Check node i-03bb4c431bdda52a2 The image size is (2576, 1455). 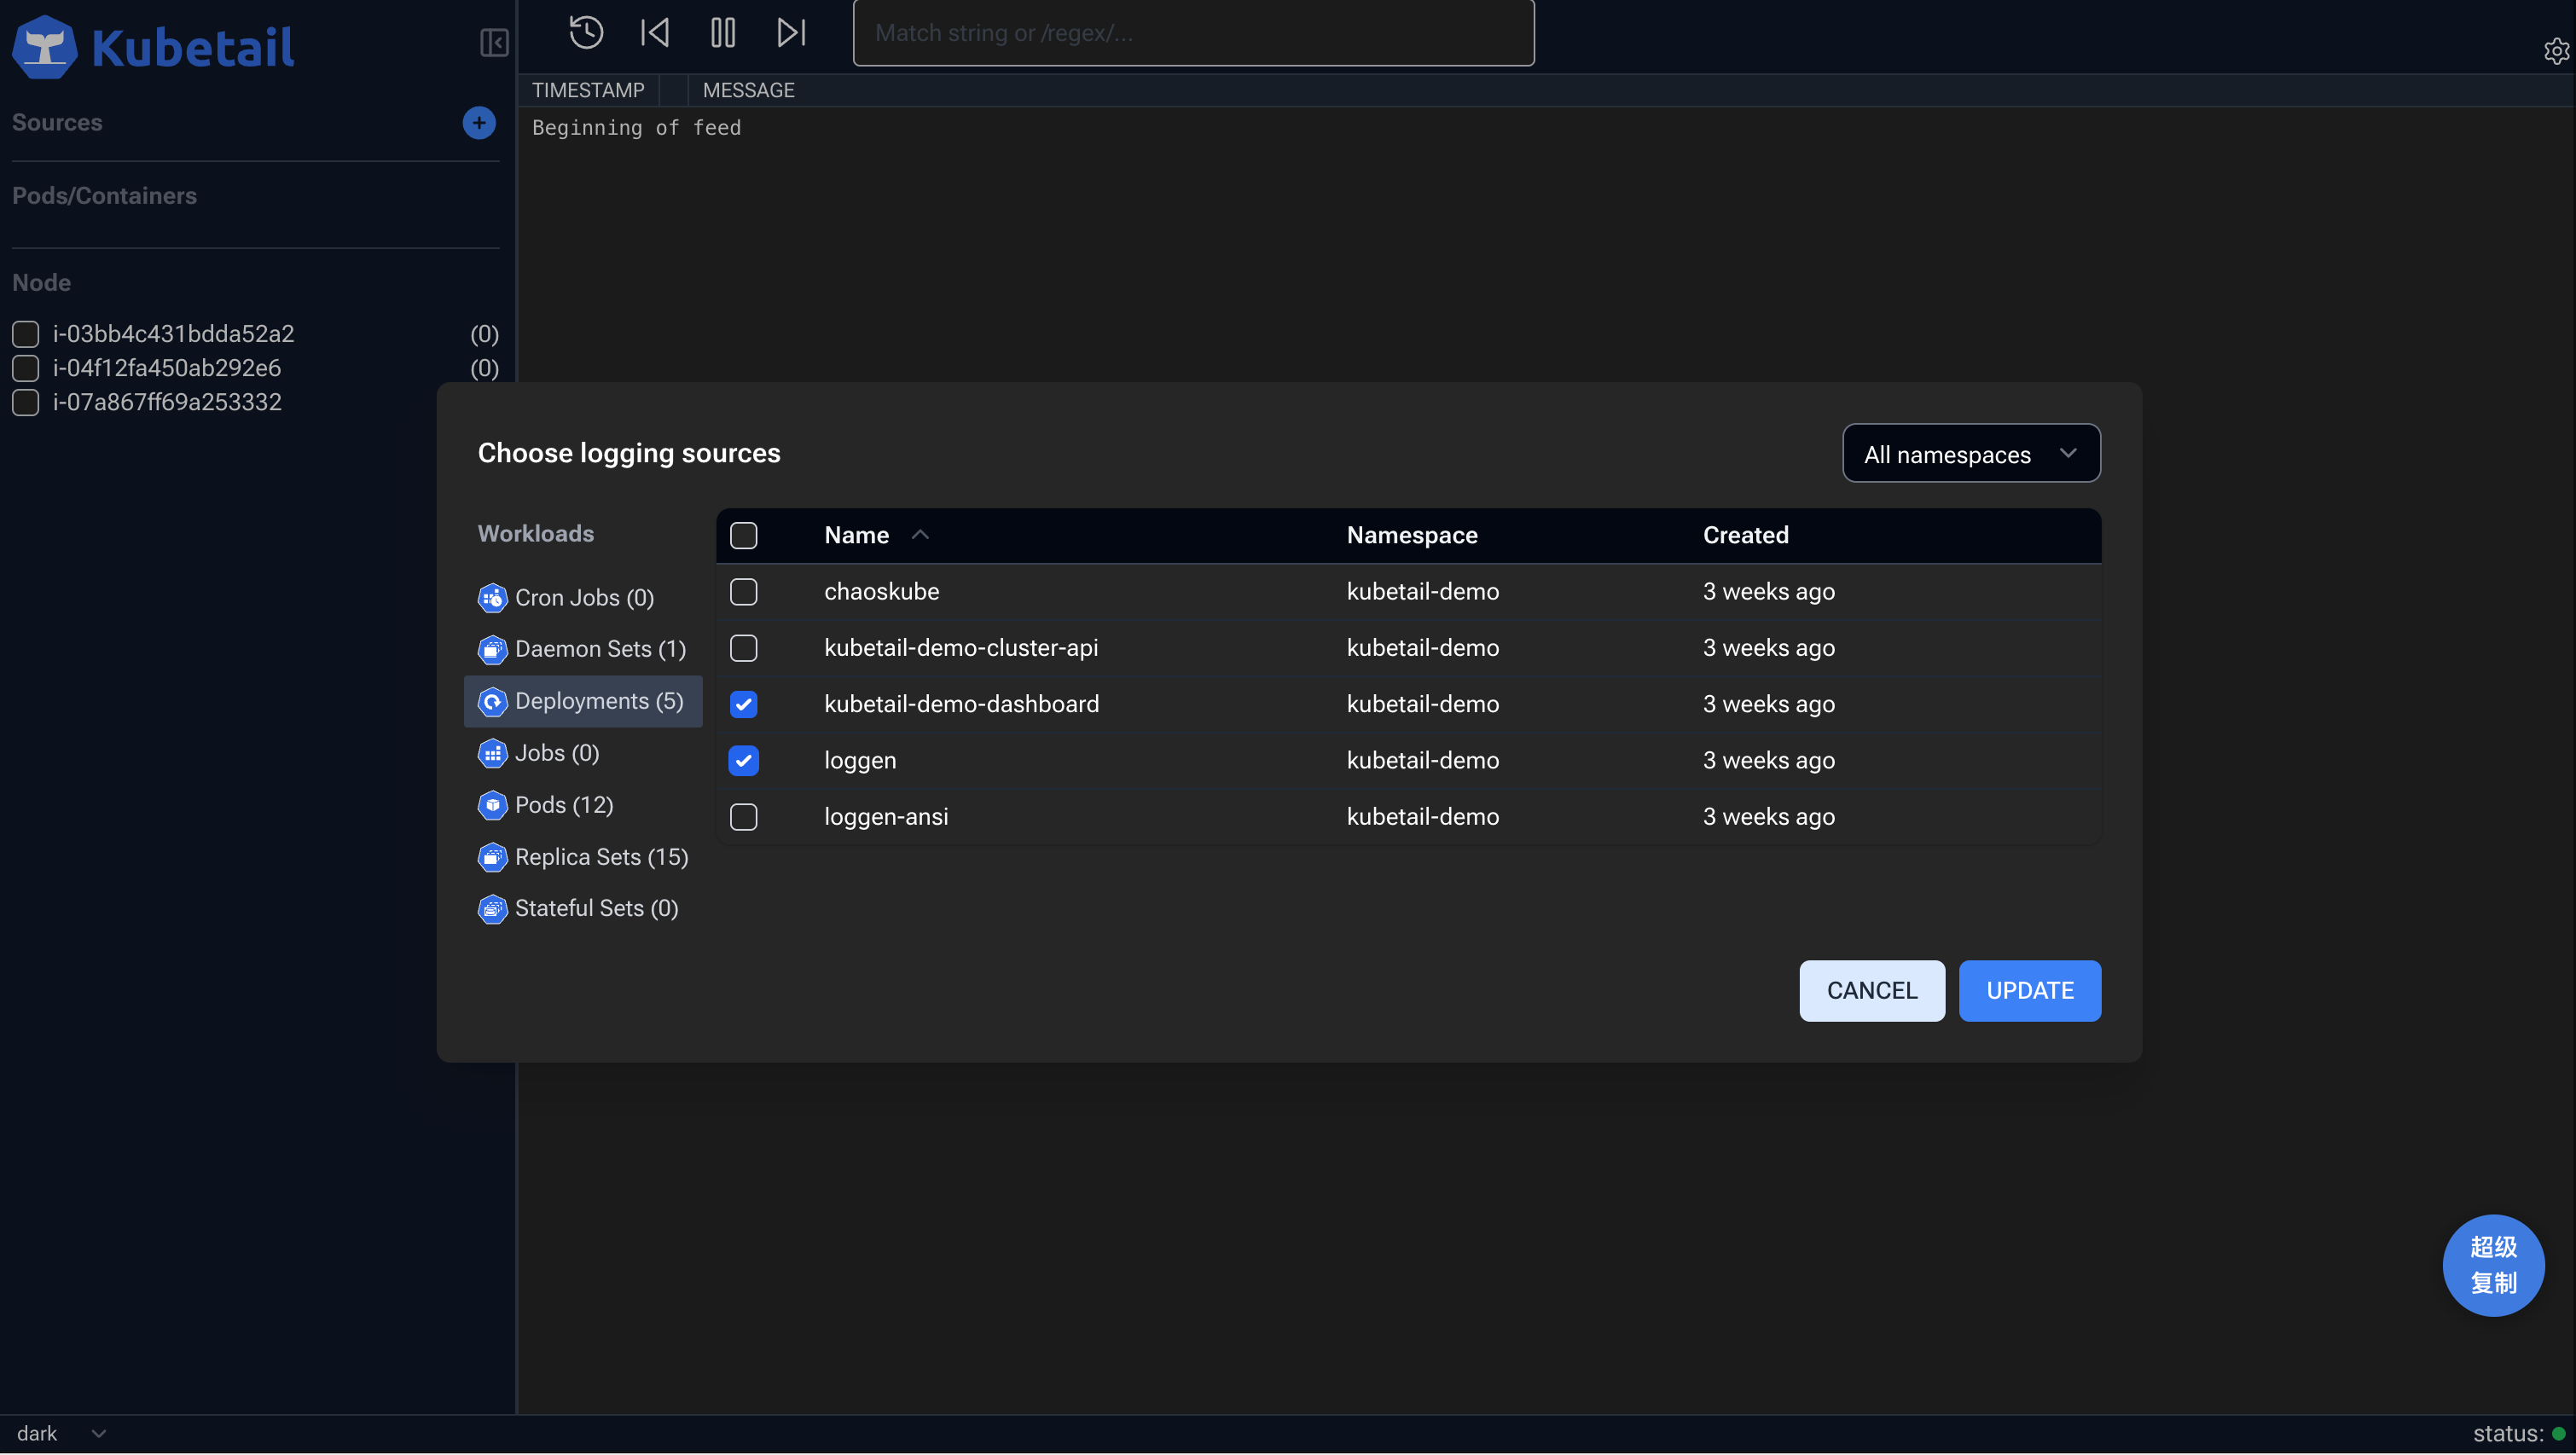(26, 334)
